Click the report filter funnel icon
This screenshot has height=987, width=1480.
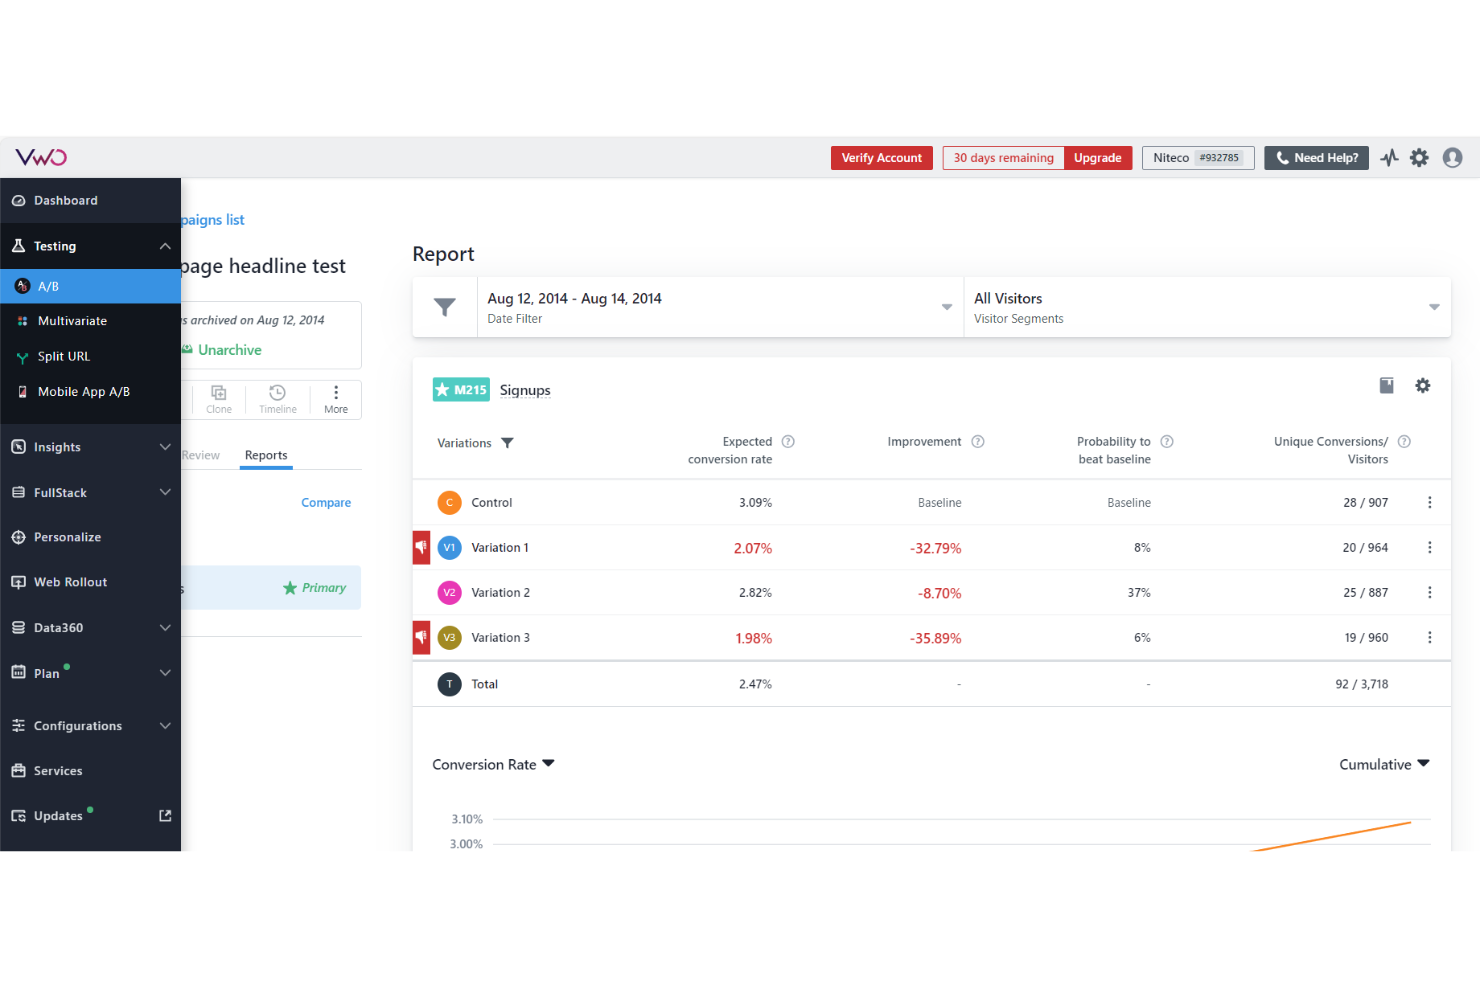click(445, 307)
